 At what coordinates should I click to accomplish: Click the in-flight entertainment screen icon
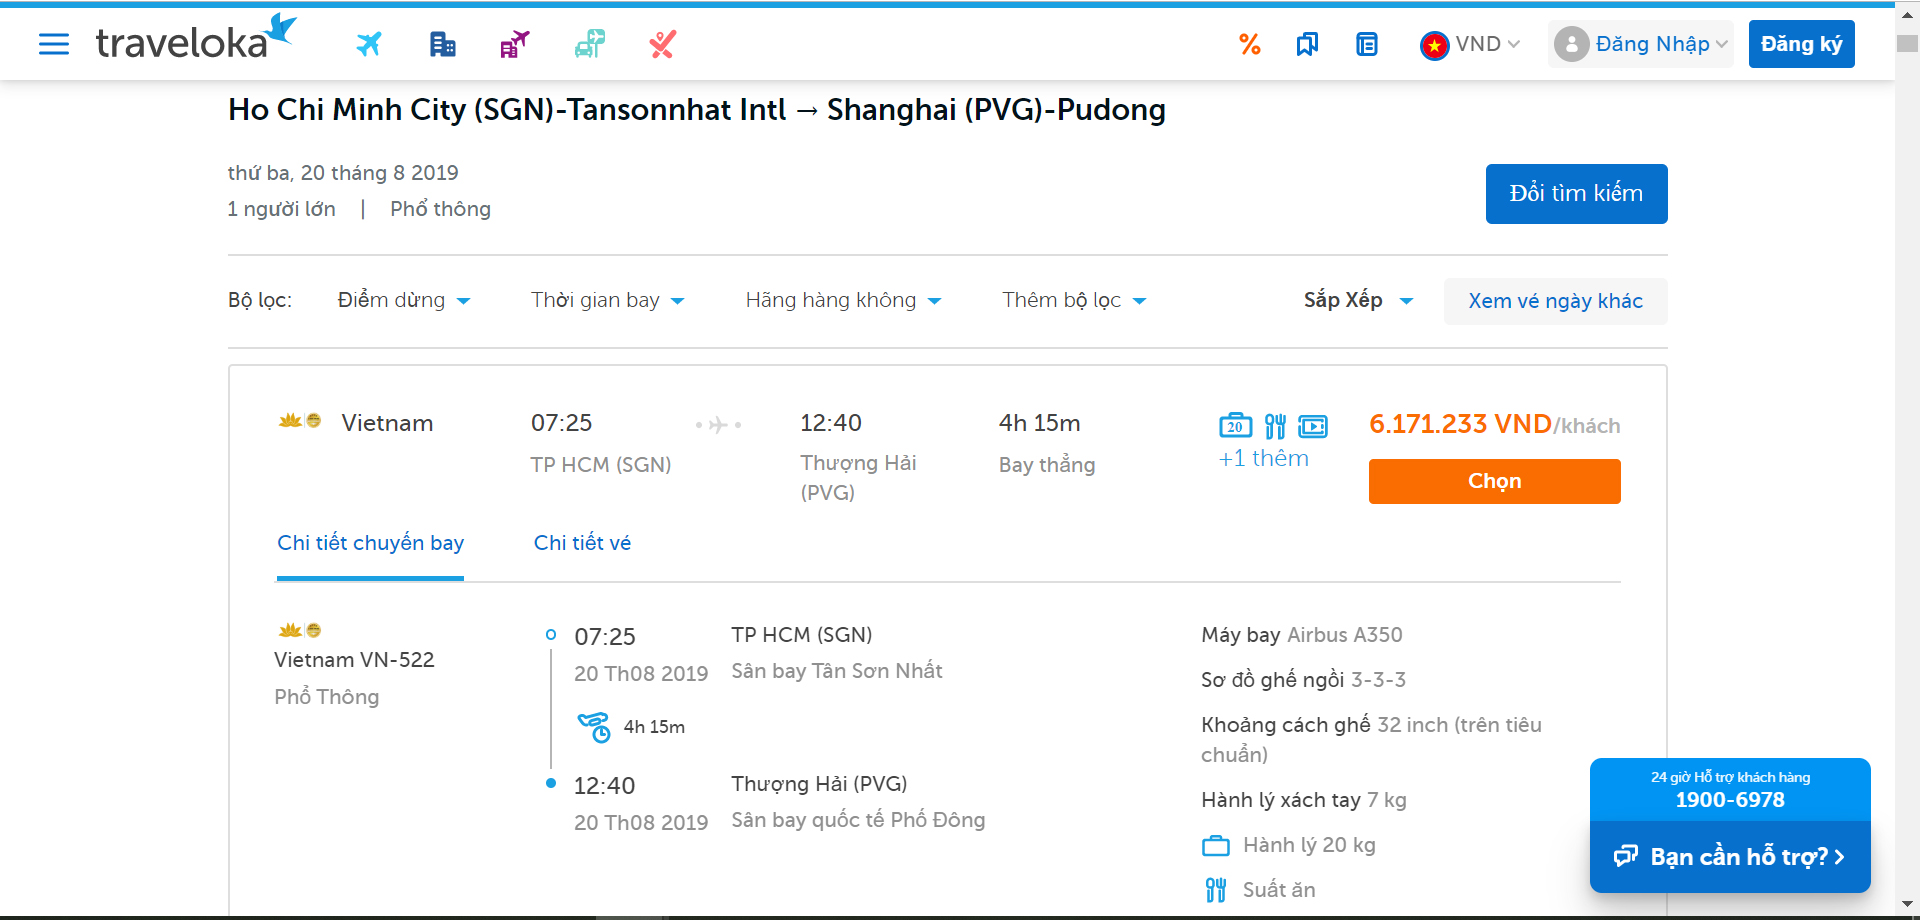(1313, 426)
